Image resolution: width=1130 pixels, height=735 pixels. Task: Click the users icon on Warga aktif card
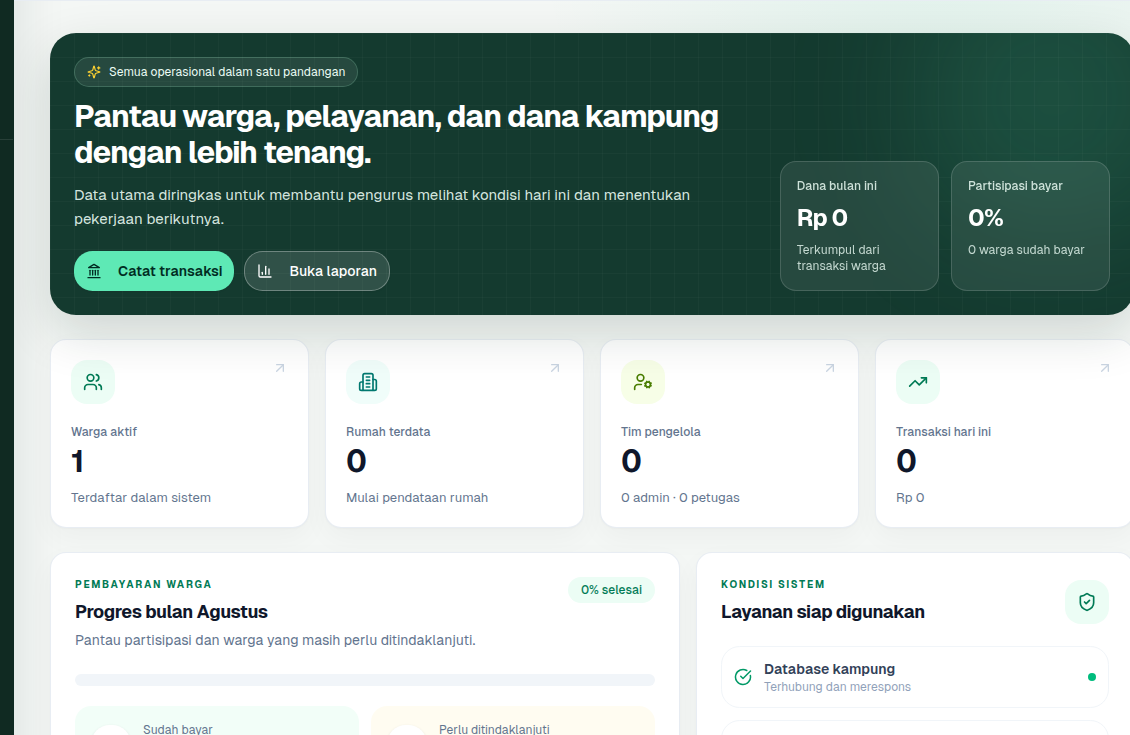click(93, 382)
